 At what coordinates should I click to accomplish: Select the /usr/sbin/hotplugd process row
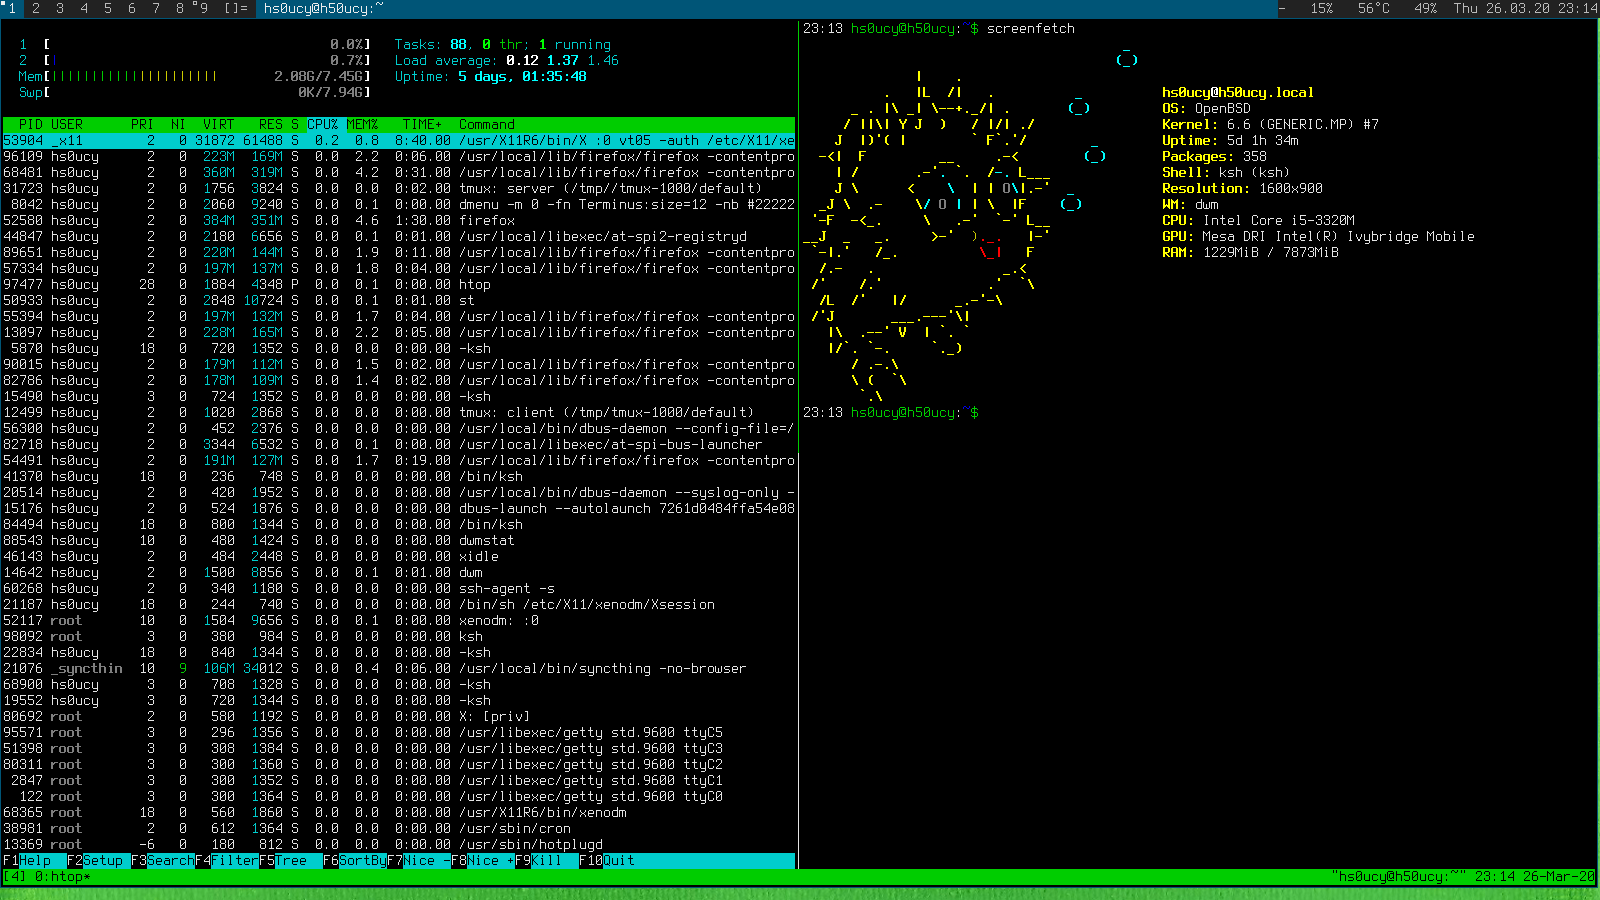[x=399, y=844]
